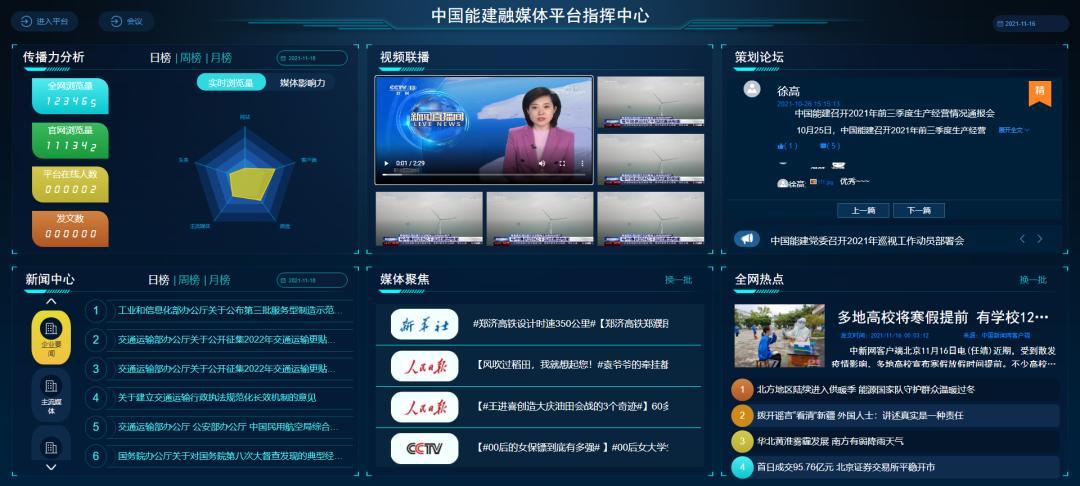Click the orange 发文数 counter card
This screenshot has height=486, width=1080.
[70, 229]
